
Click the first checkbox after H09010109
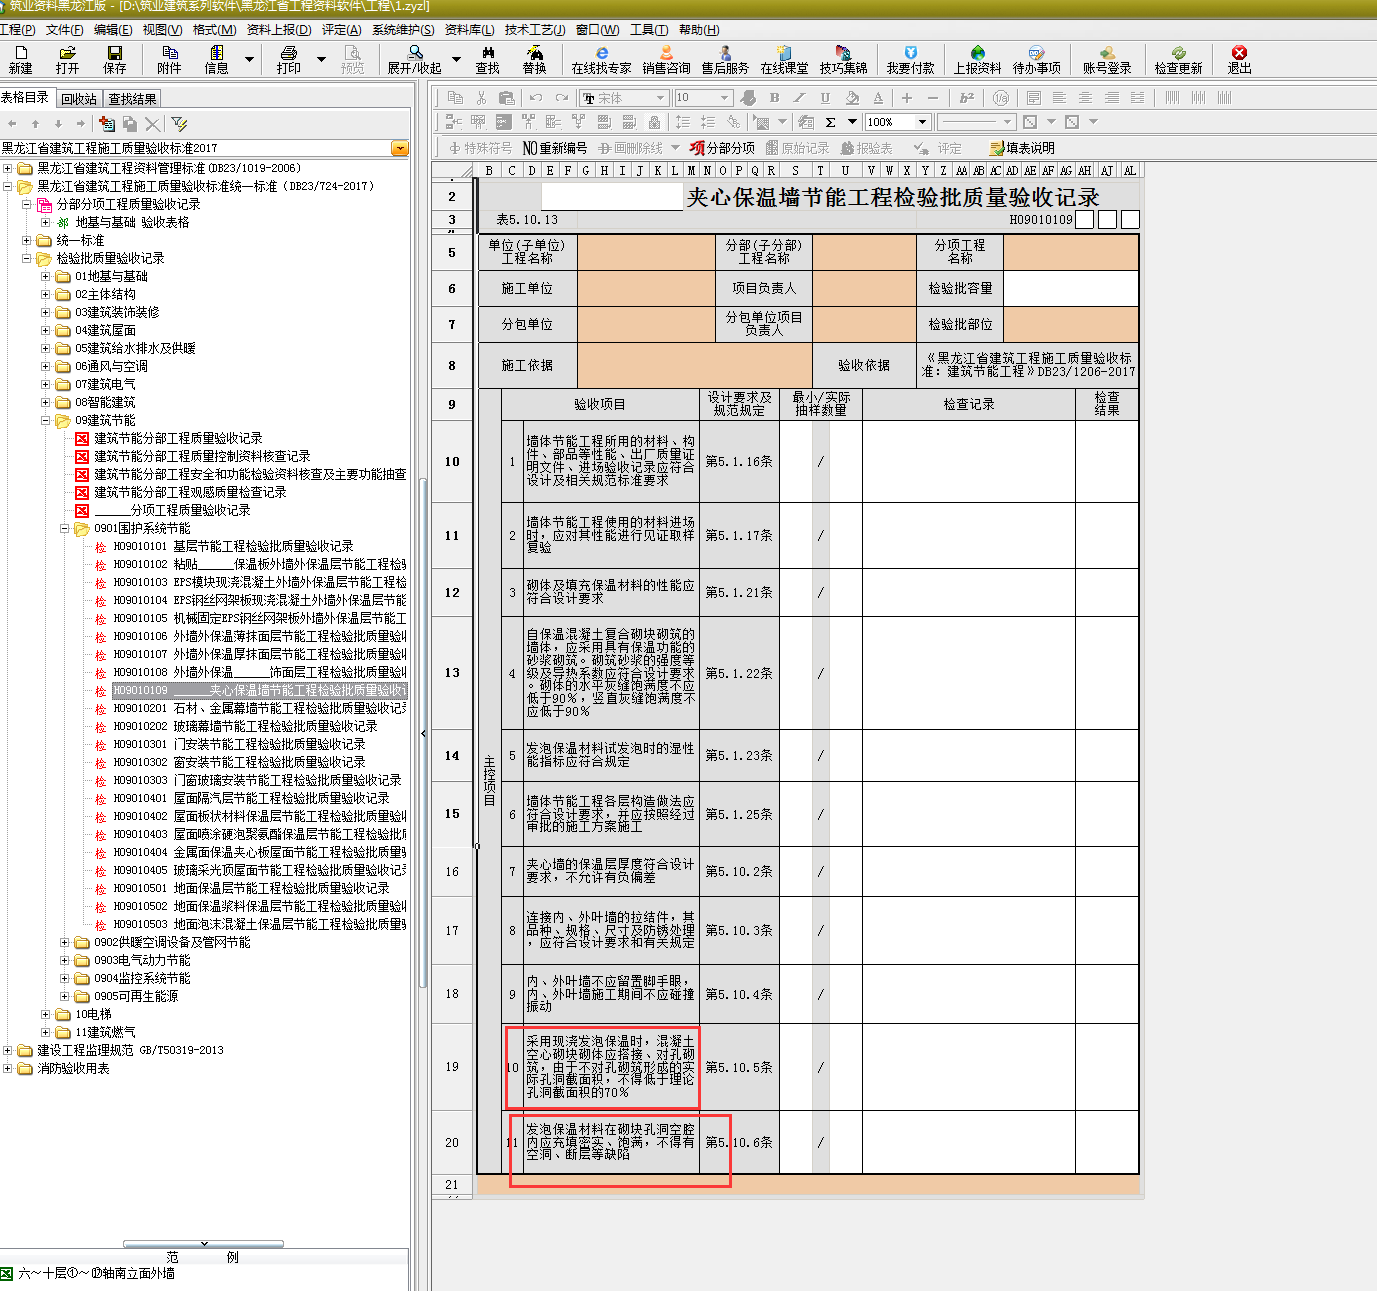[1084, 220]
